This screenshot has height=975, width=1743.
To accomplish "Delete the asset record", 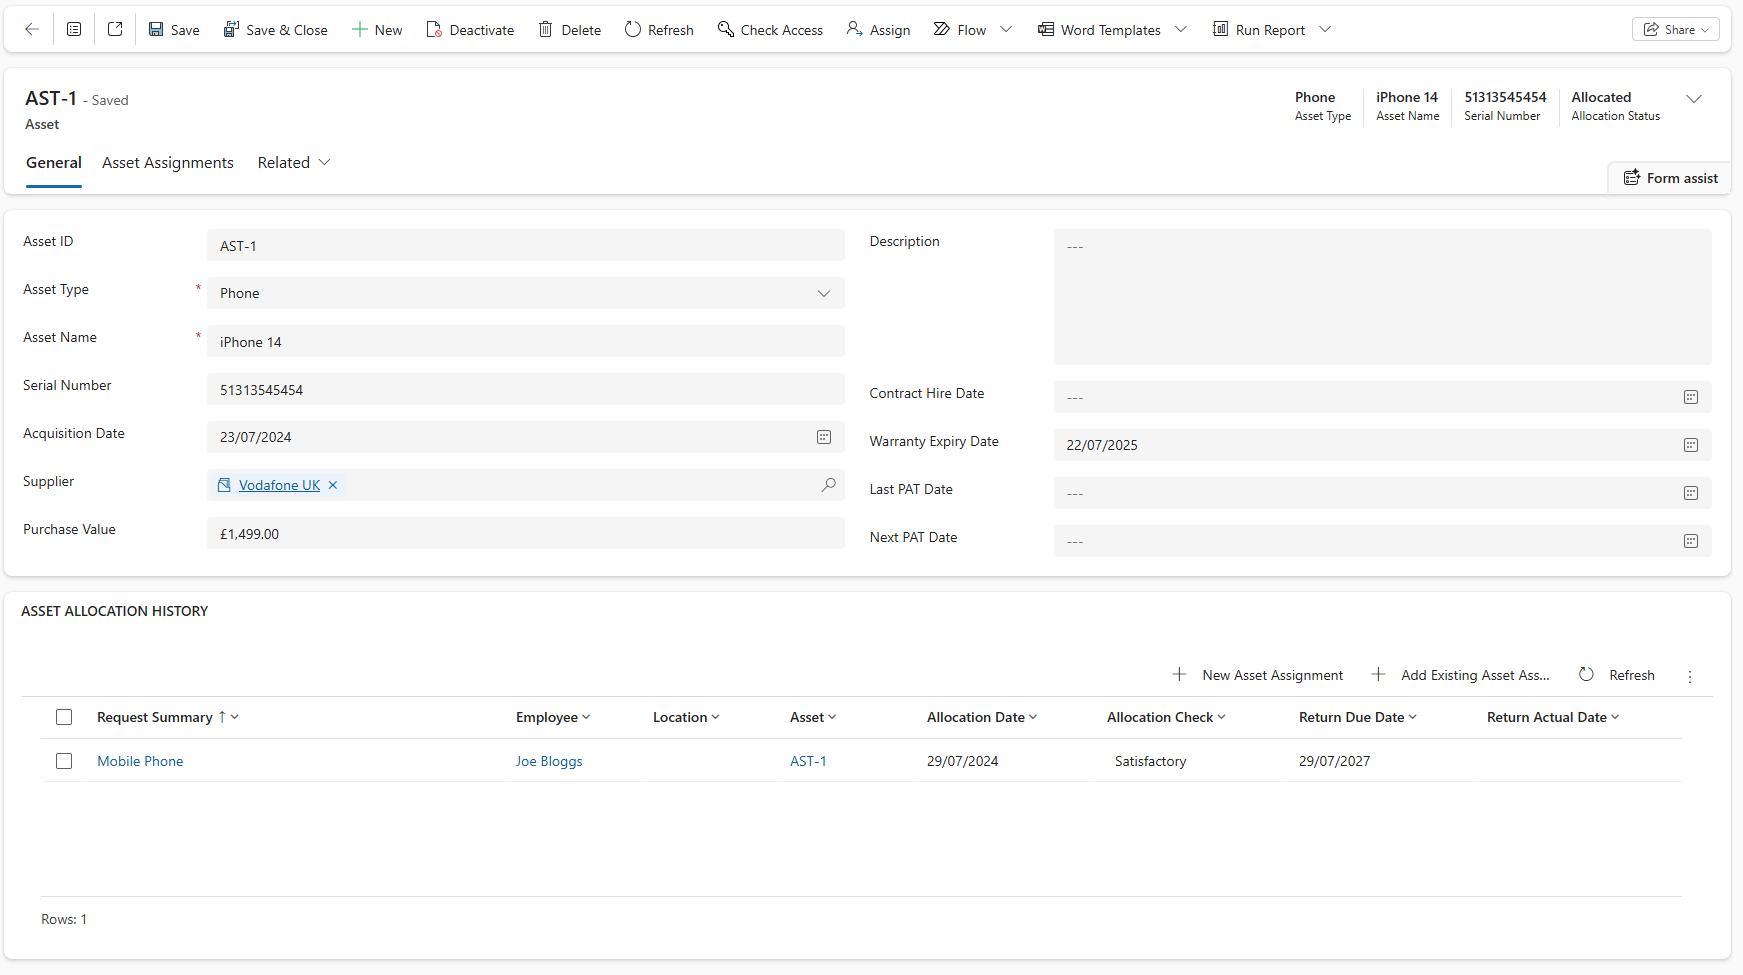I will pyautogui.click(x=569, y=29).
